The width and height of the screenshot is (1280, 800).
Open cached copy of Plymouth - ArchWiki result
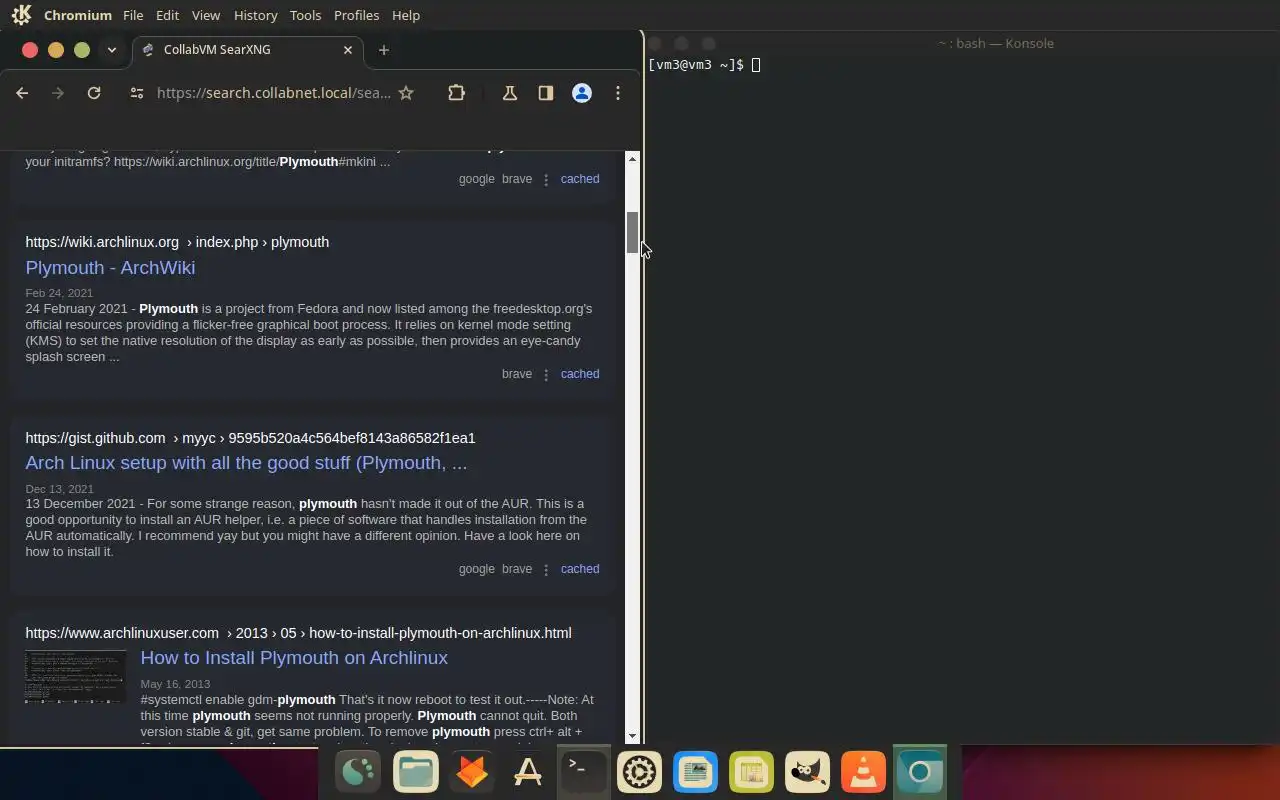point(580,374)
